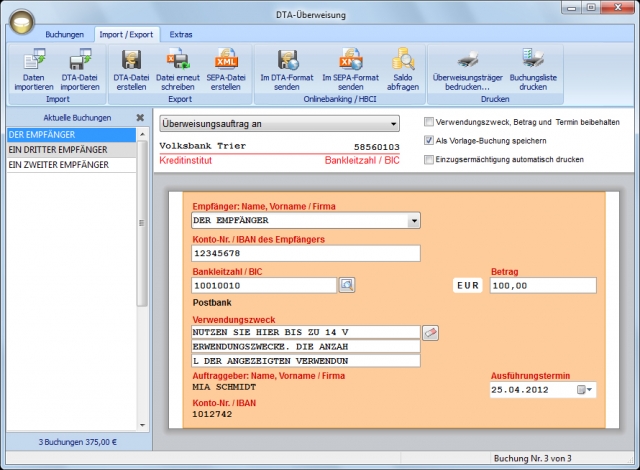640x470 pixels.
Task: Click the third Verwendungszweck line
Action: tap(306, 361)
